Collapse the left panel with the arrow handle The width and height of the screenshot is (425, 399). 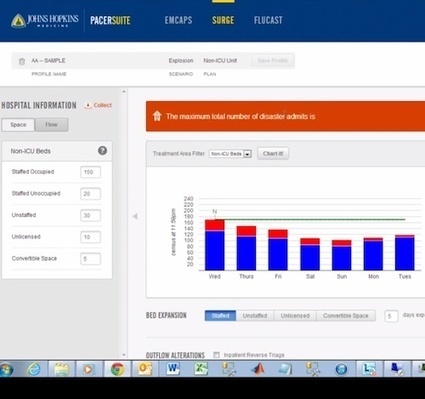pyautogui.click(x=135, y=216)
